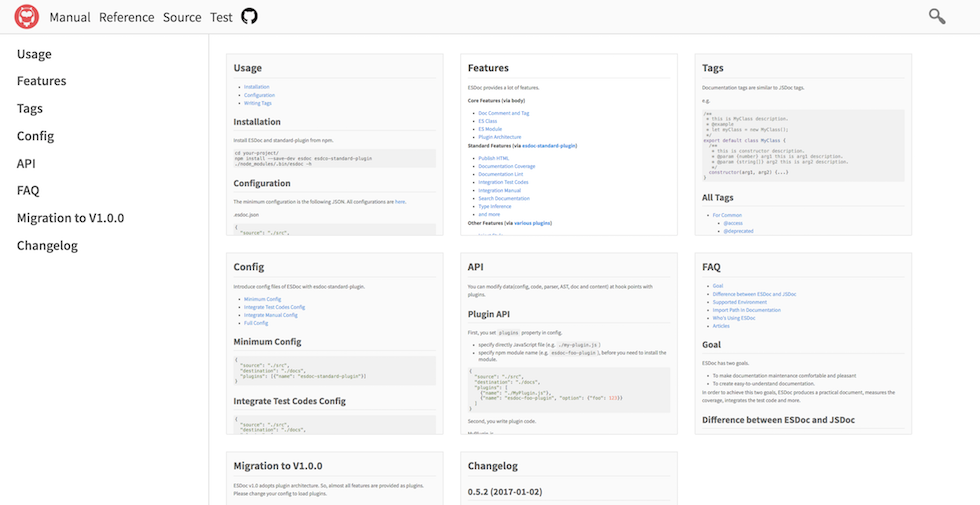Open the For Common link under All Tags
This screenshot has width=980, height=505.
(x=727, y=215)
